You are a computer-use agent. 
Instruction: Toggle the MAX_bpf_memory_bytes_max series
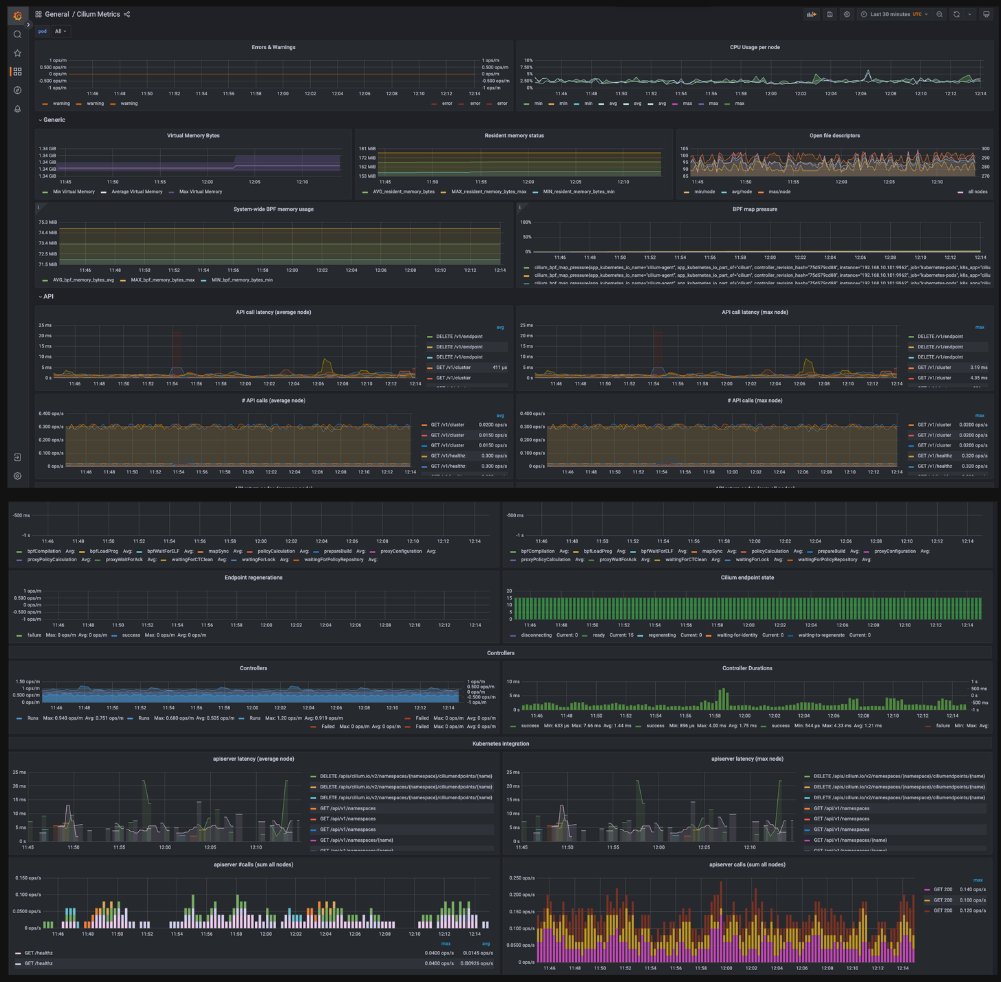(x=163, y=280)
